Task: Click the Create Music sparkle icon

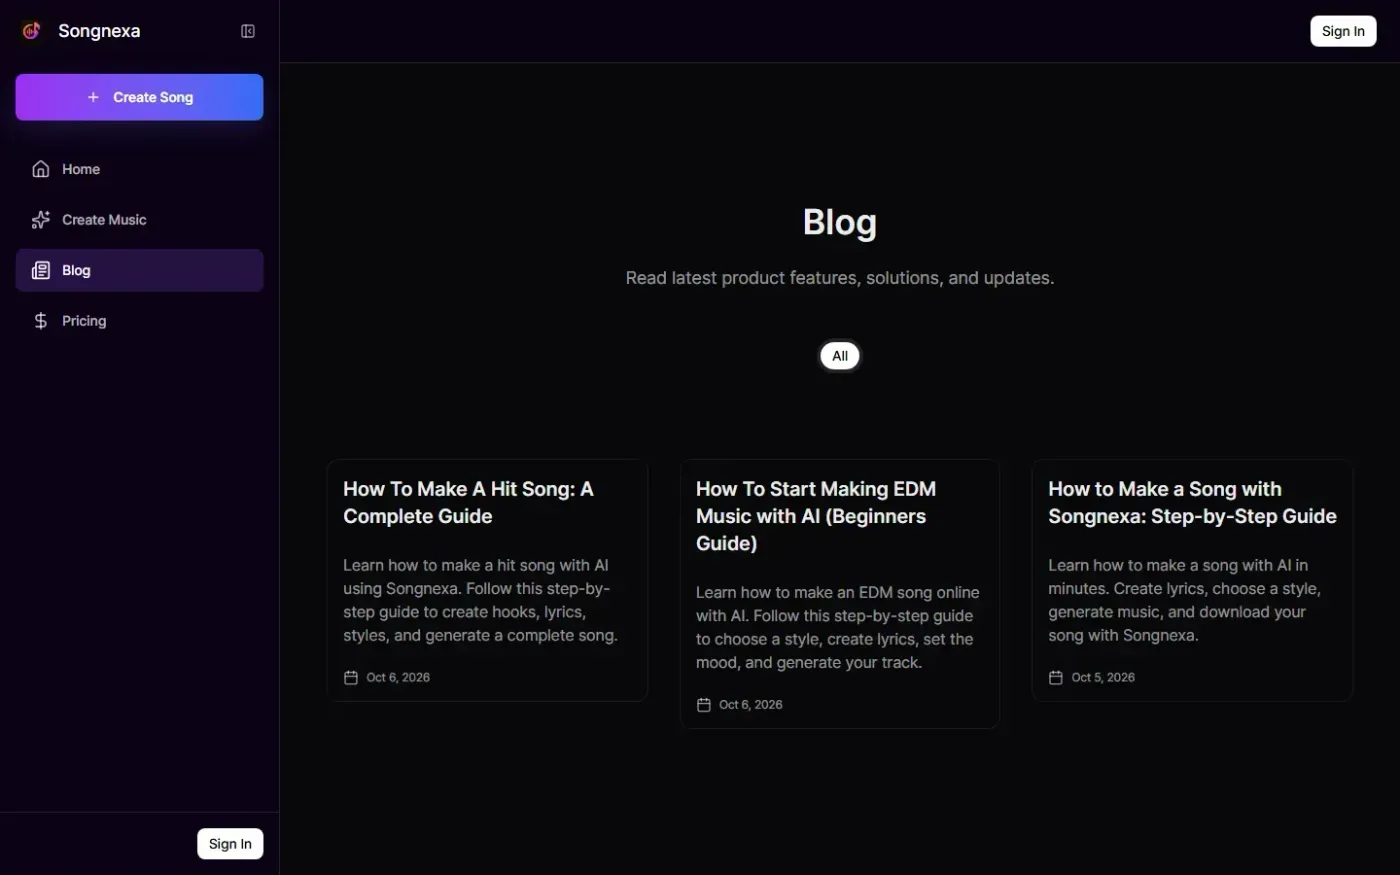Action: tap(41, 220)
